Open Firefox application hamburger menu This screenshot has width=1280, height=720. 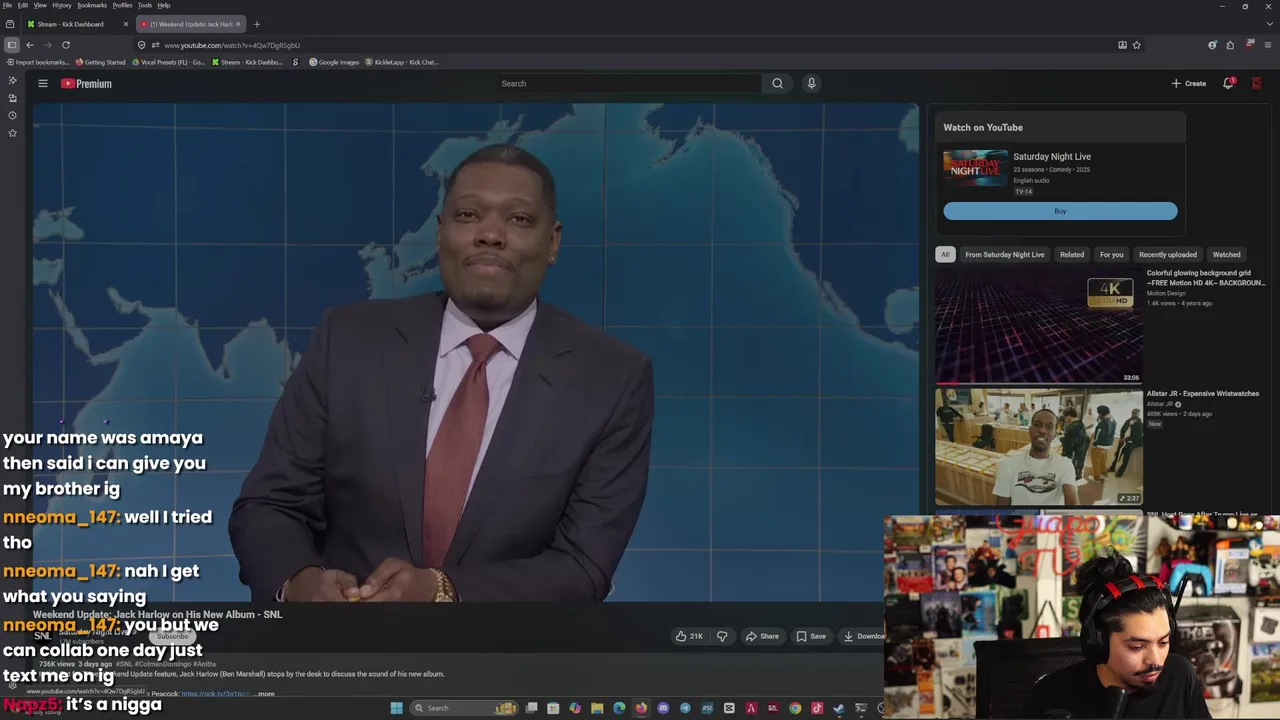(x=1268, y=45)
